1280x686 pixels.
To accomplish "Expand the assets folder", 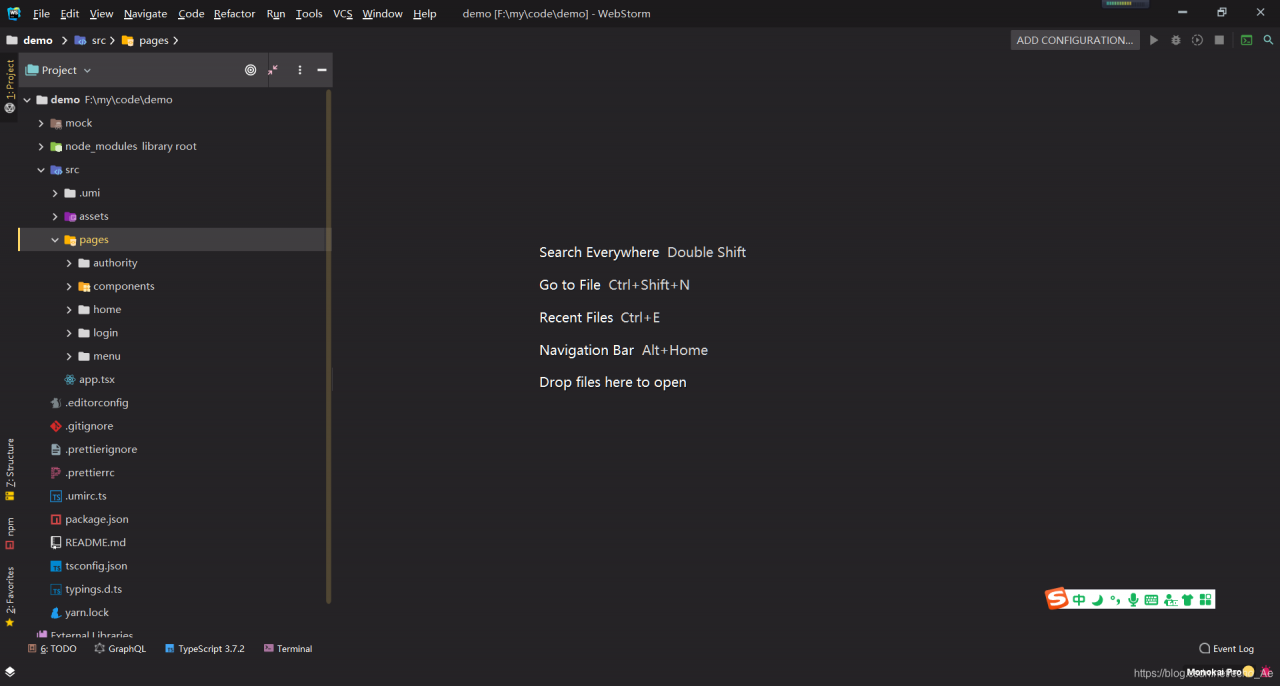I will coord(55,216).
